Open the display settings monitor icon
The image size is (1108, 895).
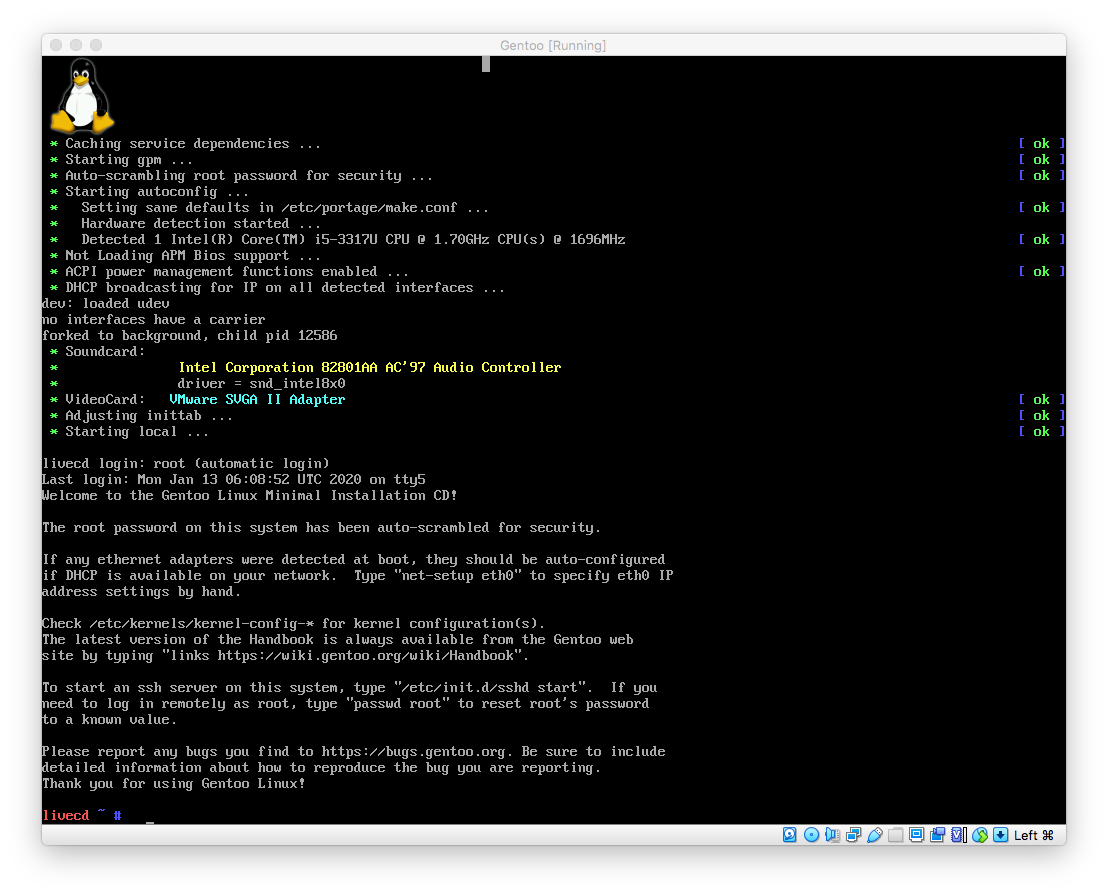point(917,835)
